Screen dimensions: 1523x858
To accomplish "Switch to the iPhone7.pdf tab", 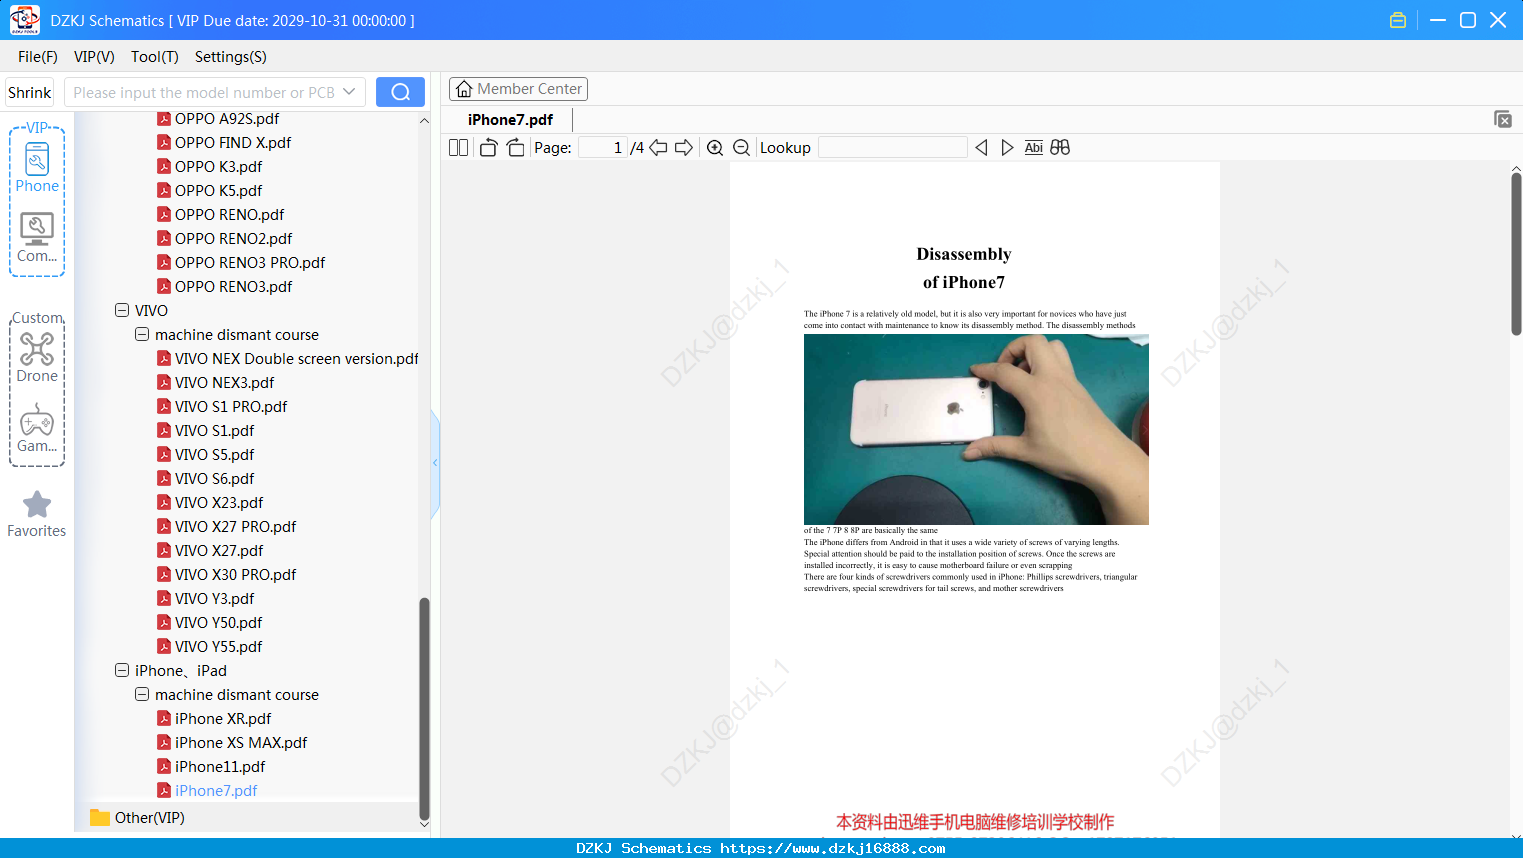I will pos(510,119).
